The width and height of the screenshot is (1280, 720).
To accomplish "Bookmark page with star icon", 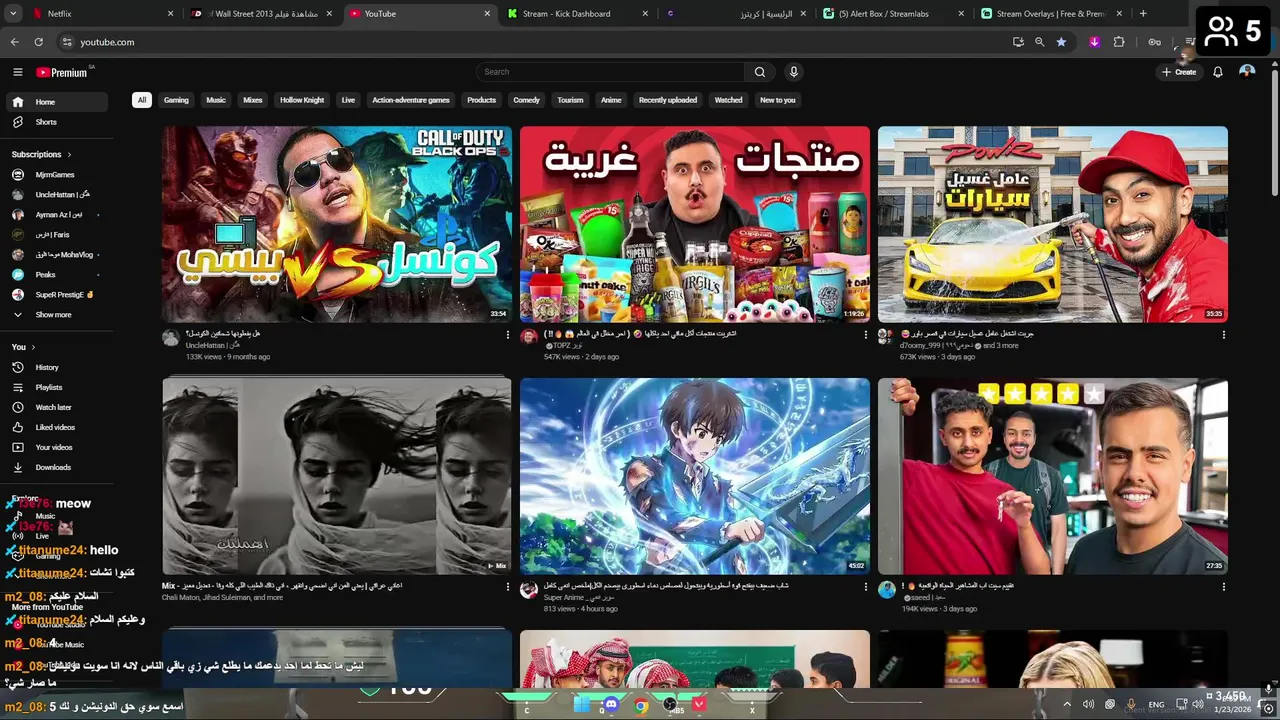I will [x=1061, y=42].
